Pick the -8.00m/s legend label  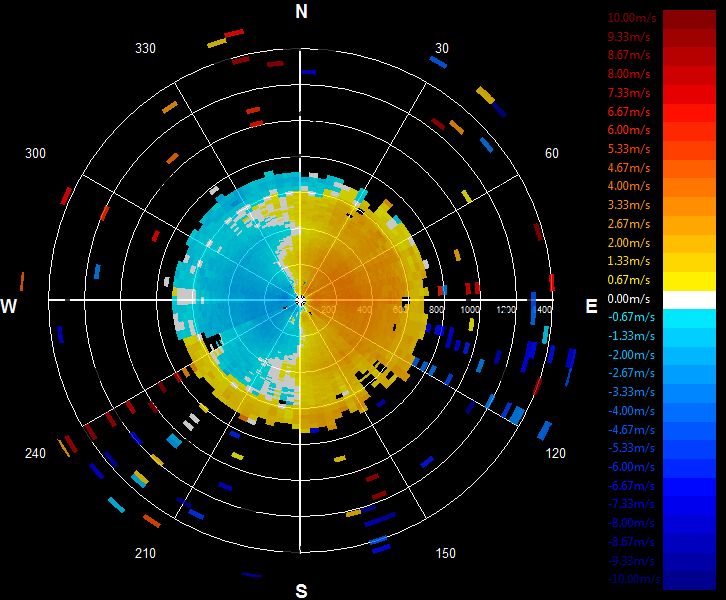tap(632, 523)
